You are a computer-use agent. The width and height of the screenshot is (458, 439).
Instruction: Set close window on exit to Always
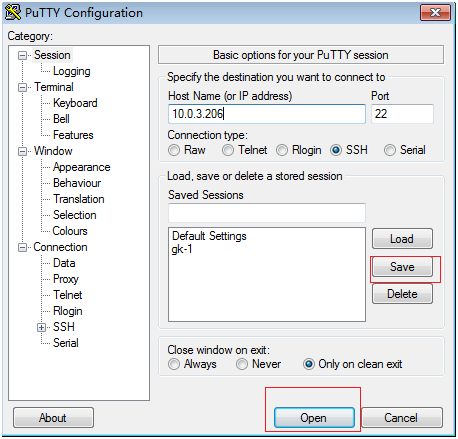[174, 364]
